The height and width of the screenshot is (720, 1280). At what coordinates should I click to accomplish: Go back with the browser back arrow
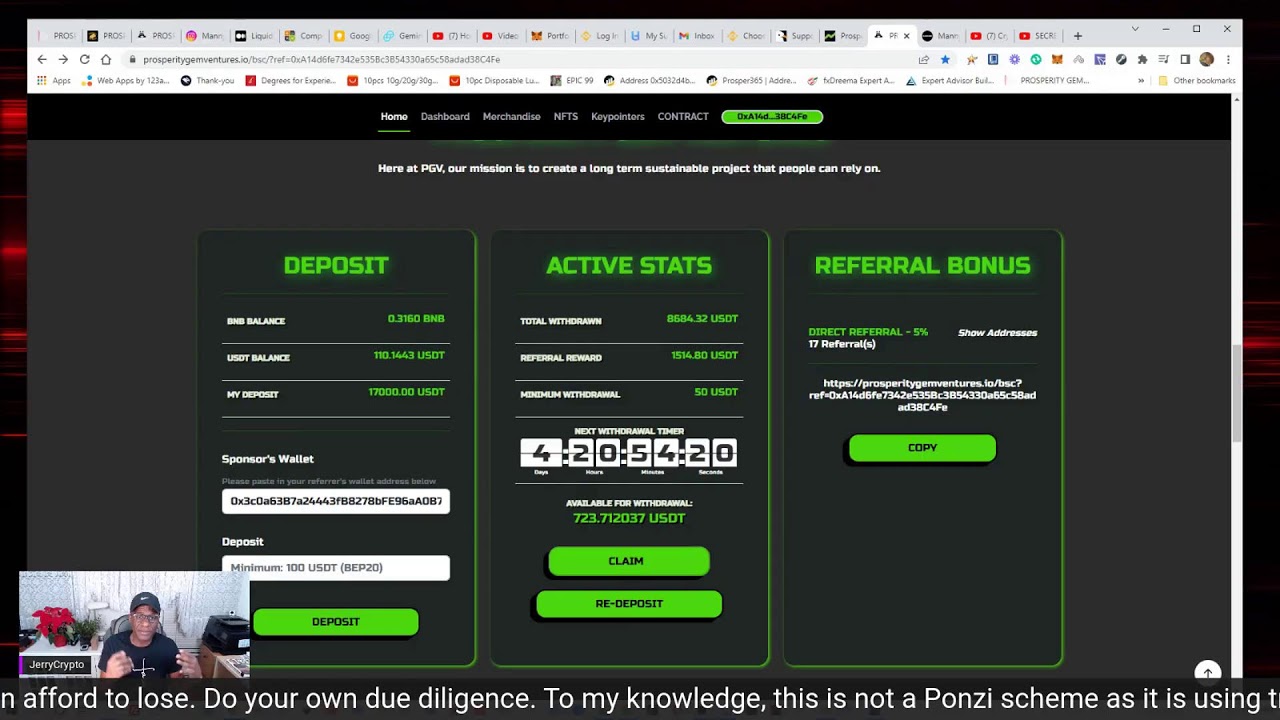coord(42,59)
